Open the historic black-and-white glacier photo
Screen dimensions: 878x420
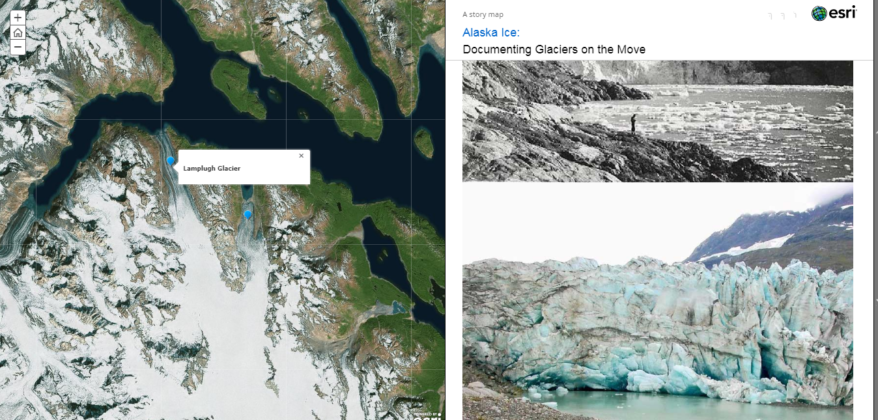click(x=657, y=121)
